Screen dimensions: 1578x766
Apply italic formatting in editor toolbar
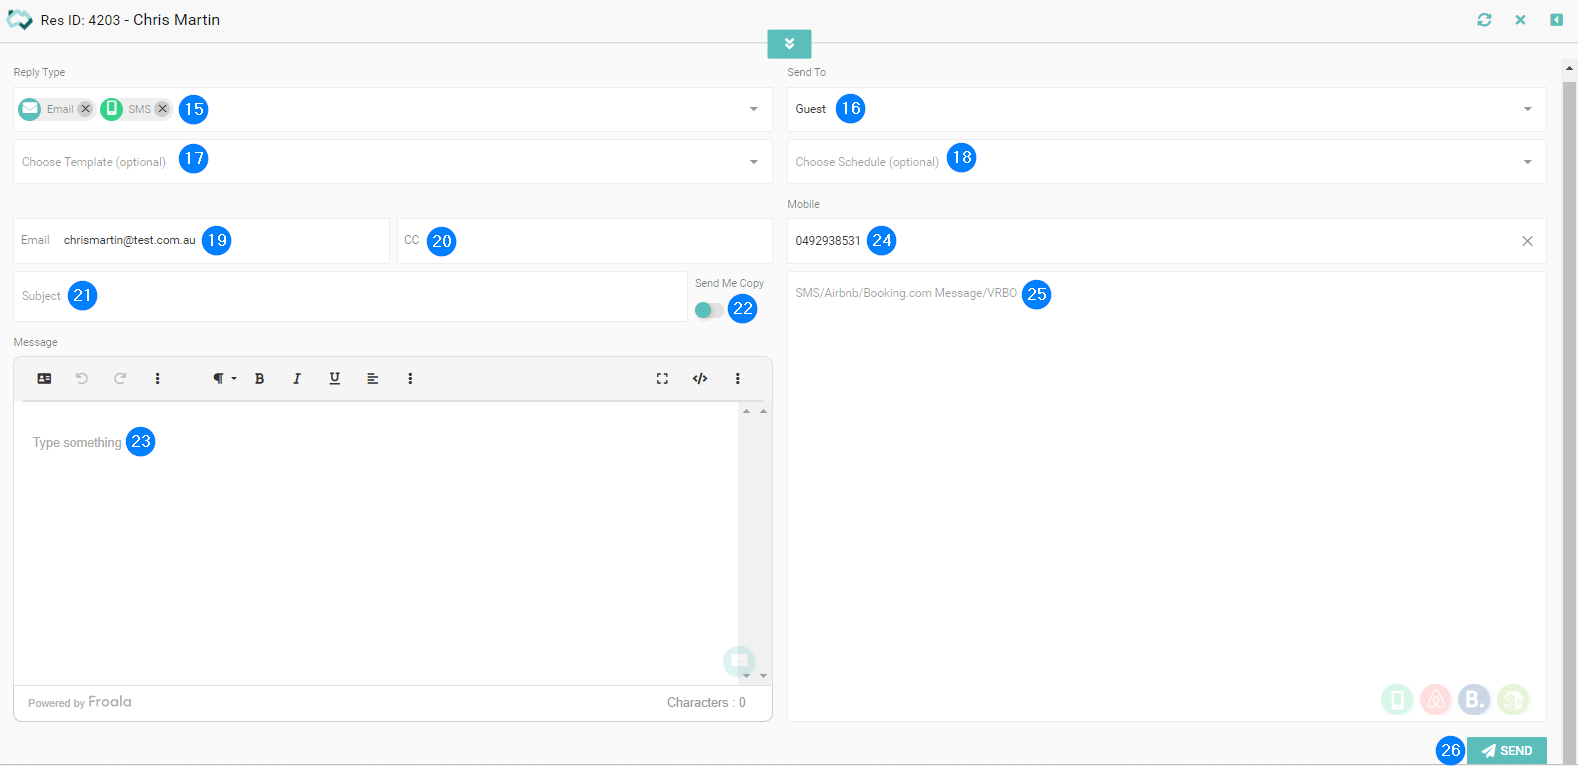(297, 379)
